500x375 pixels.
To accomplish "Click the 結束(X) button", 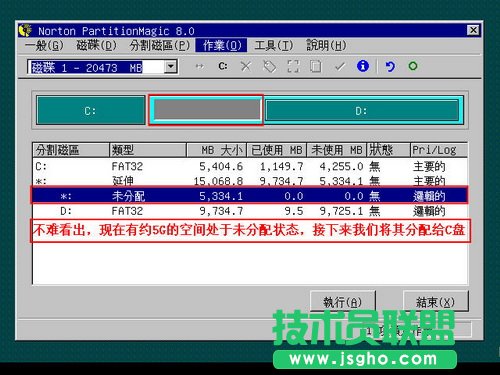I will (x=435, y=302).
